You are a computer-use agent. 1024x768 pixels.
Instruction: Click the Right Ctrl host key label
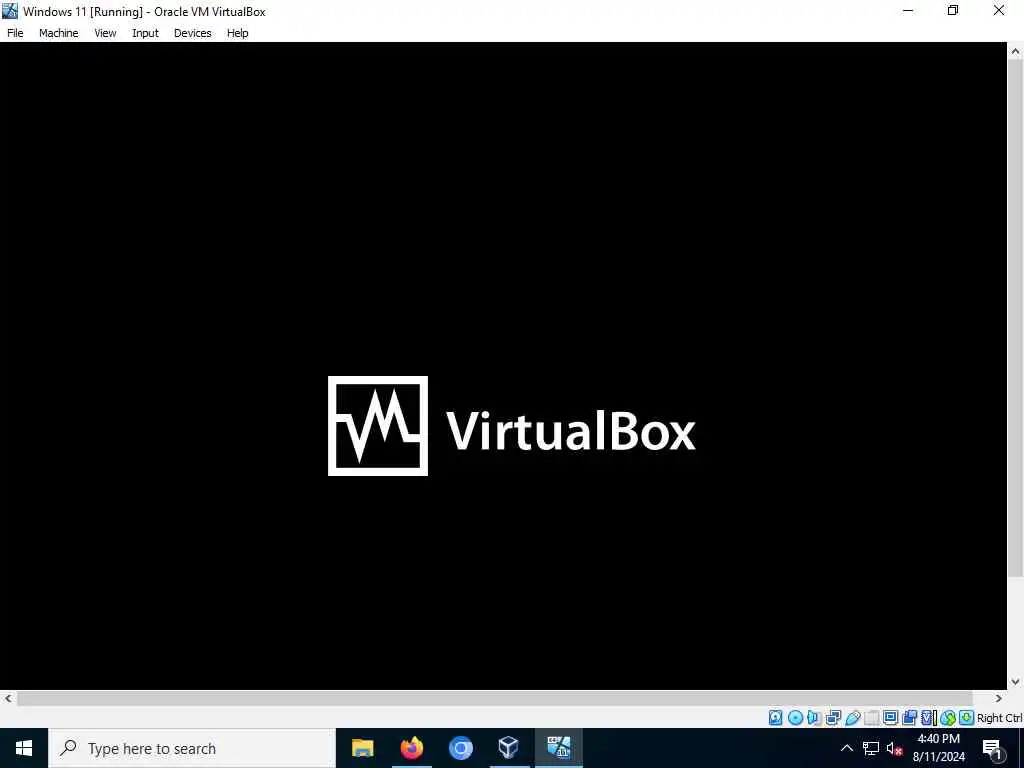(x=1000, y=718)
